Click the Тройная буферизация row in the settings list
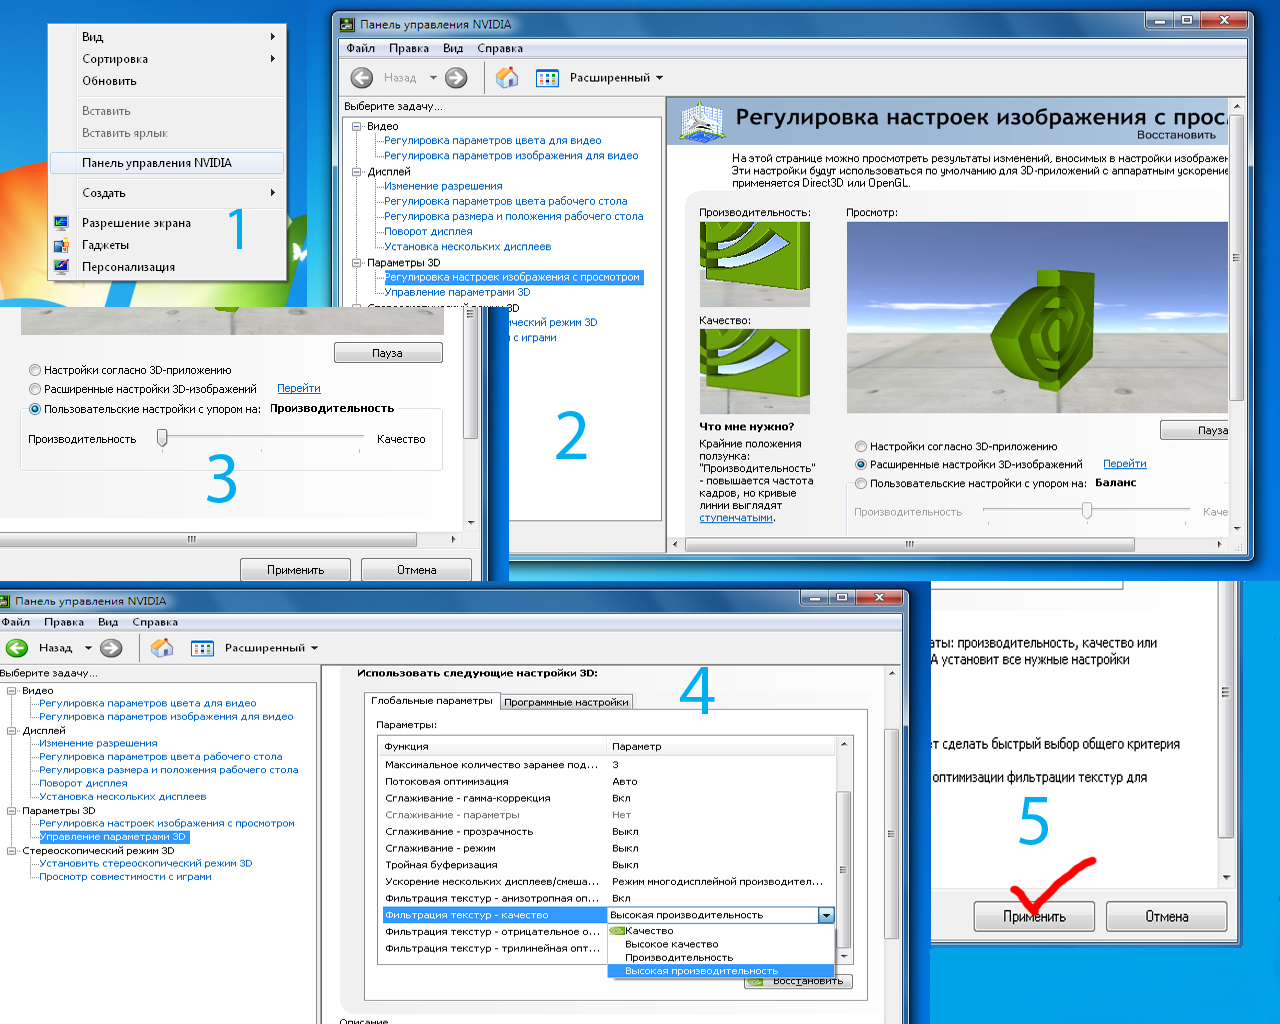Image resolution: width=1280 pixels, height=1024 pixels. click(x=607, y=865)
